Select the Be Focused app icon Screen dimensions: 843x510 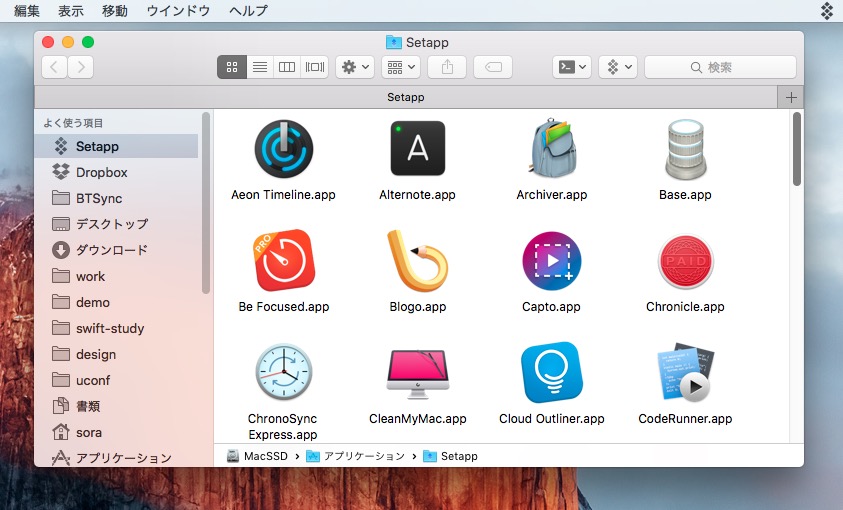[x=283, y=261]
